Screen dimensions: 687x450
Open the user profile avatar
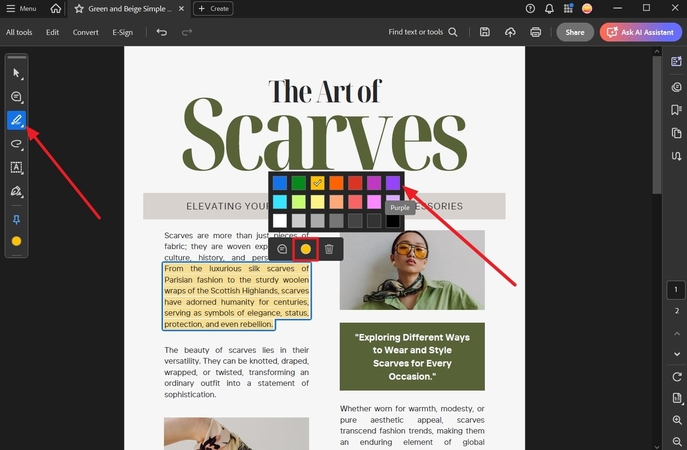587,8
